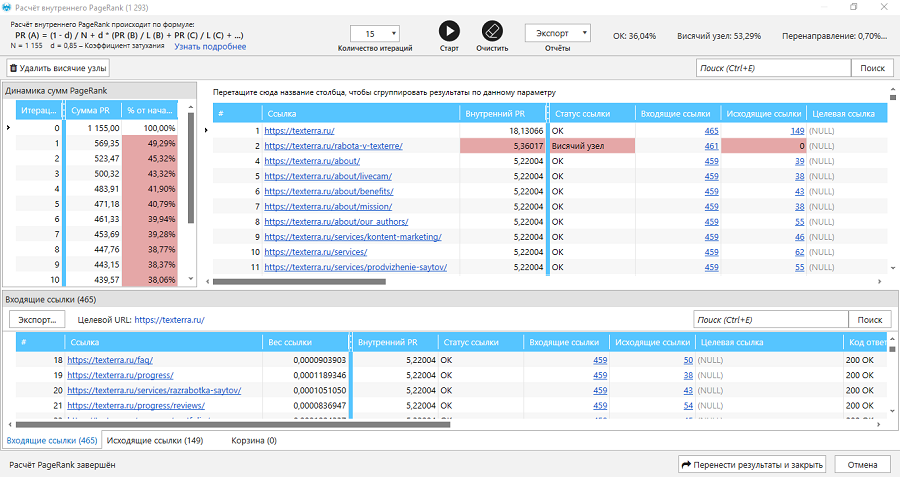Open link https://texterra.ru/about/our_authors/
900x477 pixels.
pos(336,222)
